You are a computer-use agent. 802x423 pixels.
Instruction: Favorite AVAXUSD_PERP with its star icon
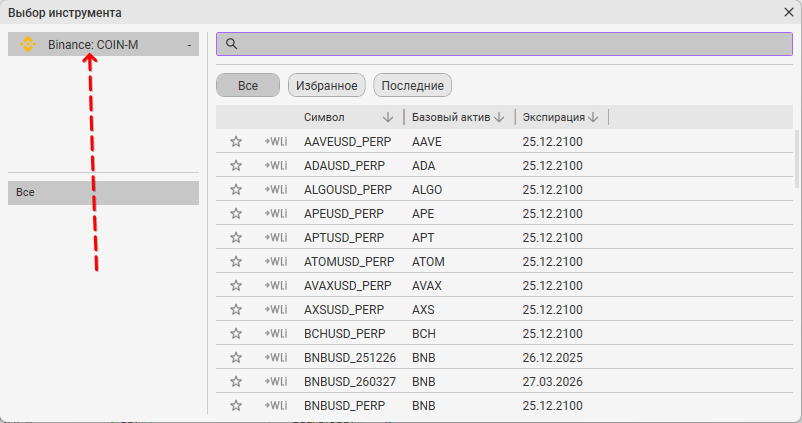pos(236,285)
